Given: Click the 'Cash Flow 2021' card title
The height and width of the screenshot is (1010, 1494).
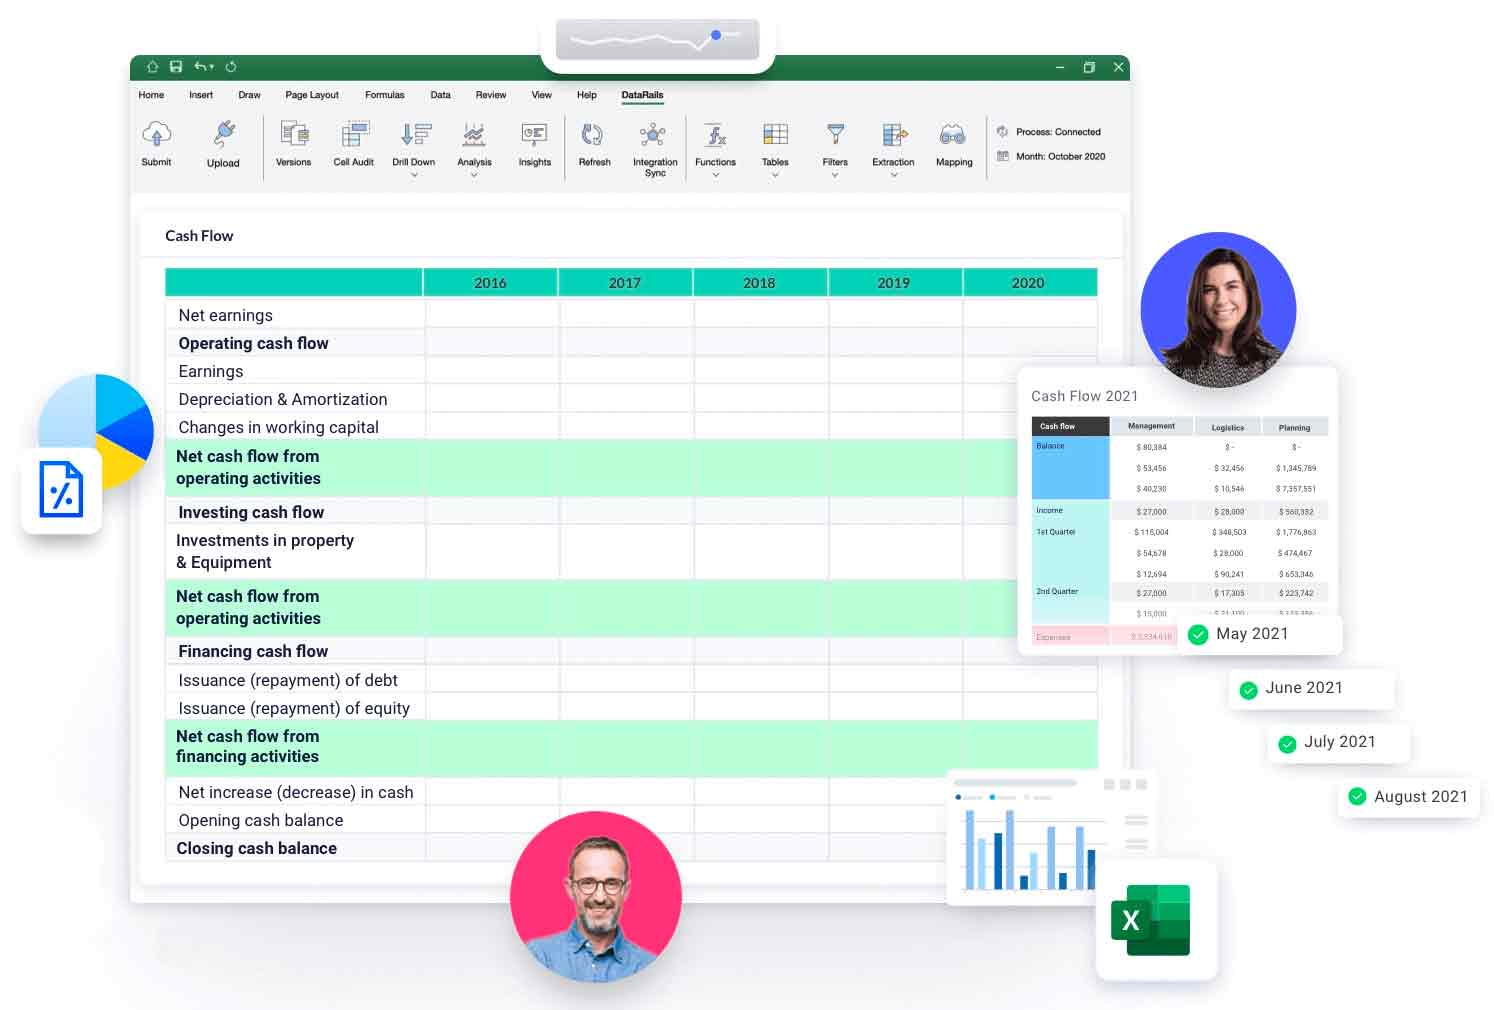Looking at the screenshot, I should pos(1085,396).
